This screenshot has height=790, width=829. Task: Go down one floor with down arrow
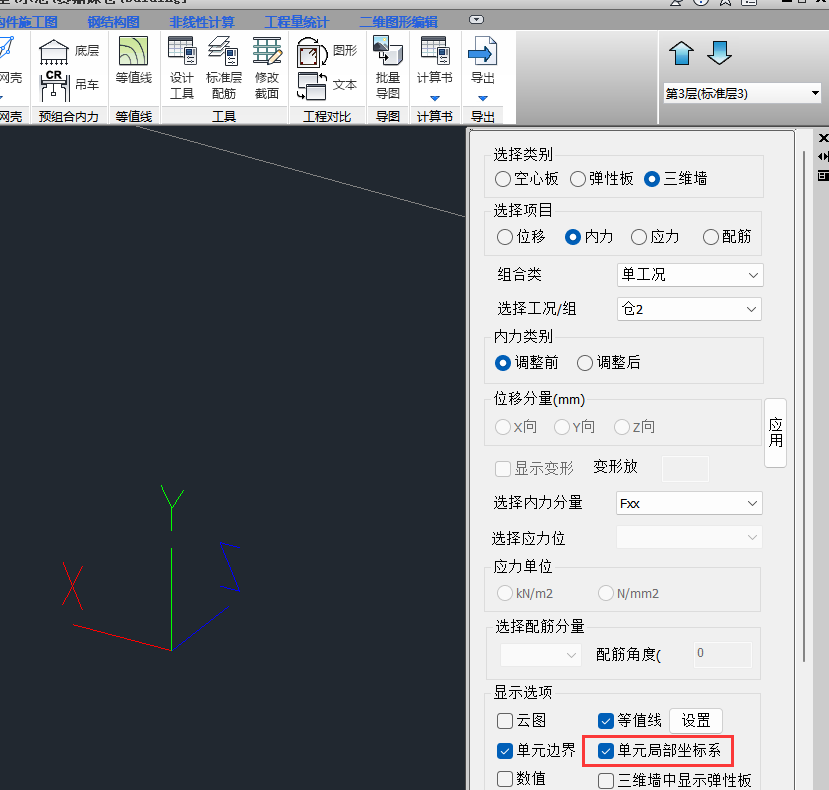pyautogui.click(x=719, y=53)
